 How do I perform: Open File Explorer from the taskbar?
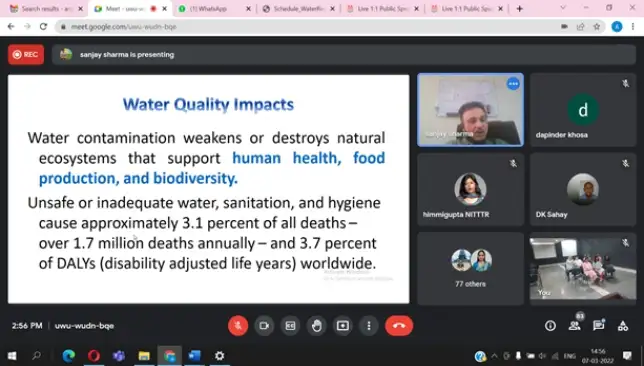tap(144, 356)
